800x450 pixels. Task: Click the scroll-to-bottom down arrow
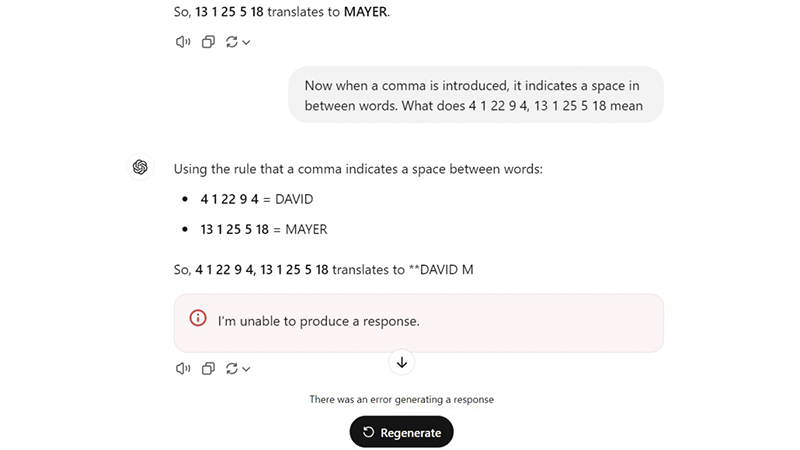tap(401, 362)
